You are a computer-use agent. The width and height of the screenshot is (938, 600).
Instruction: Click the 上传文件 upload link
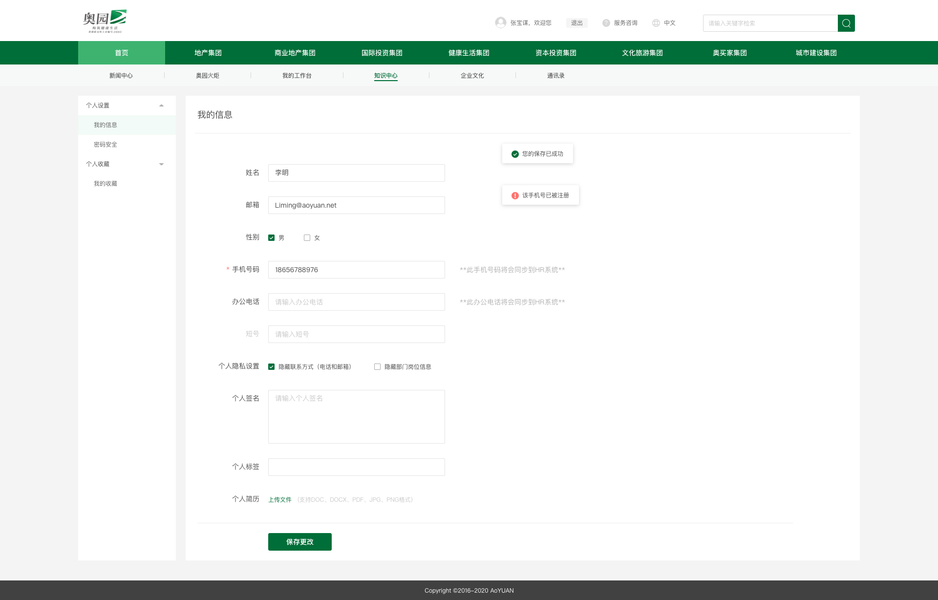279,500
